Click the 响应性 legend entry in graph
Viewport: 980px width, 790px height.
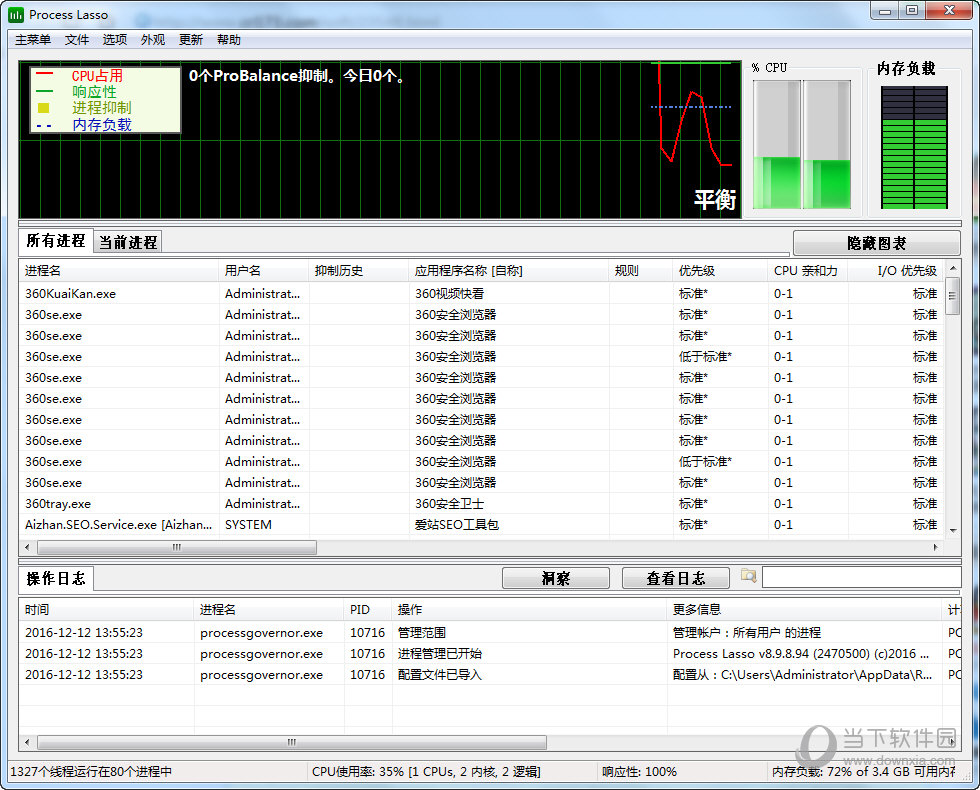click(94, 92)
